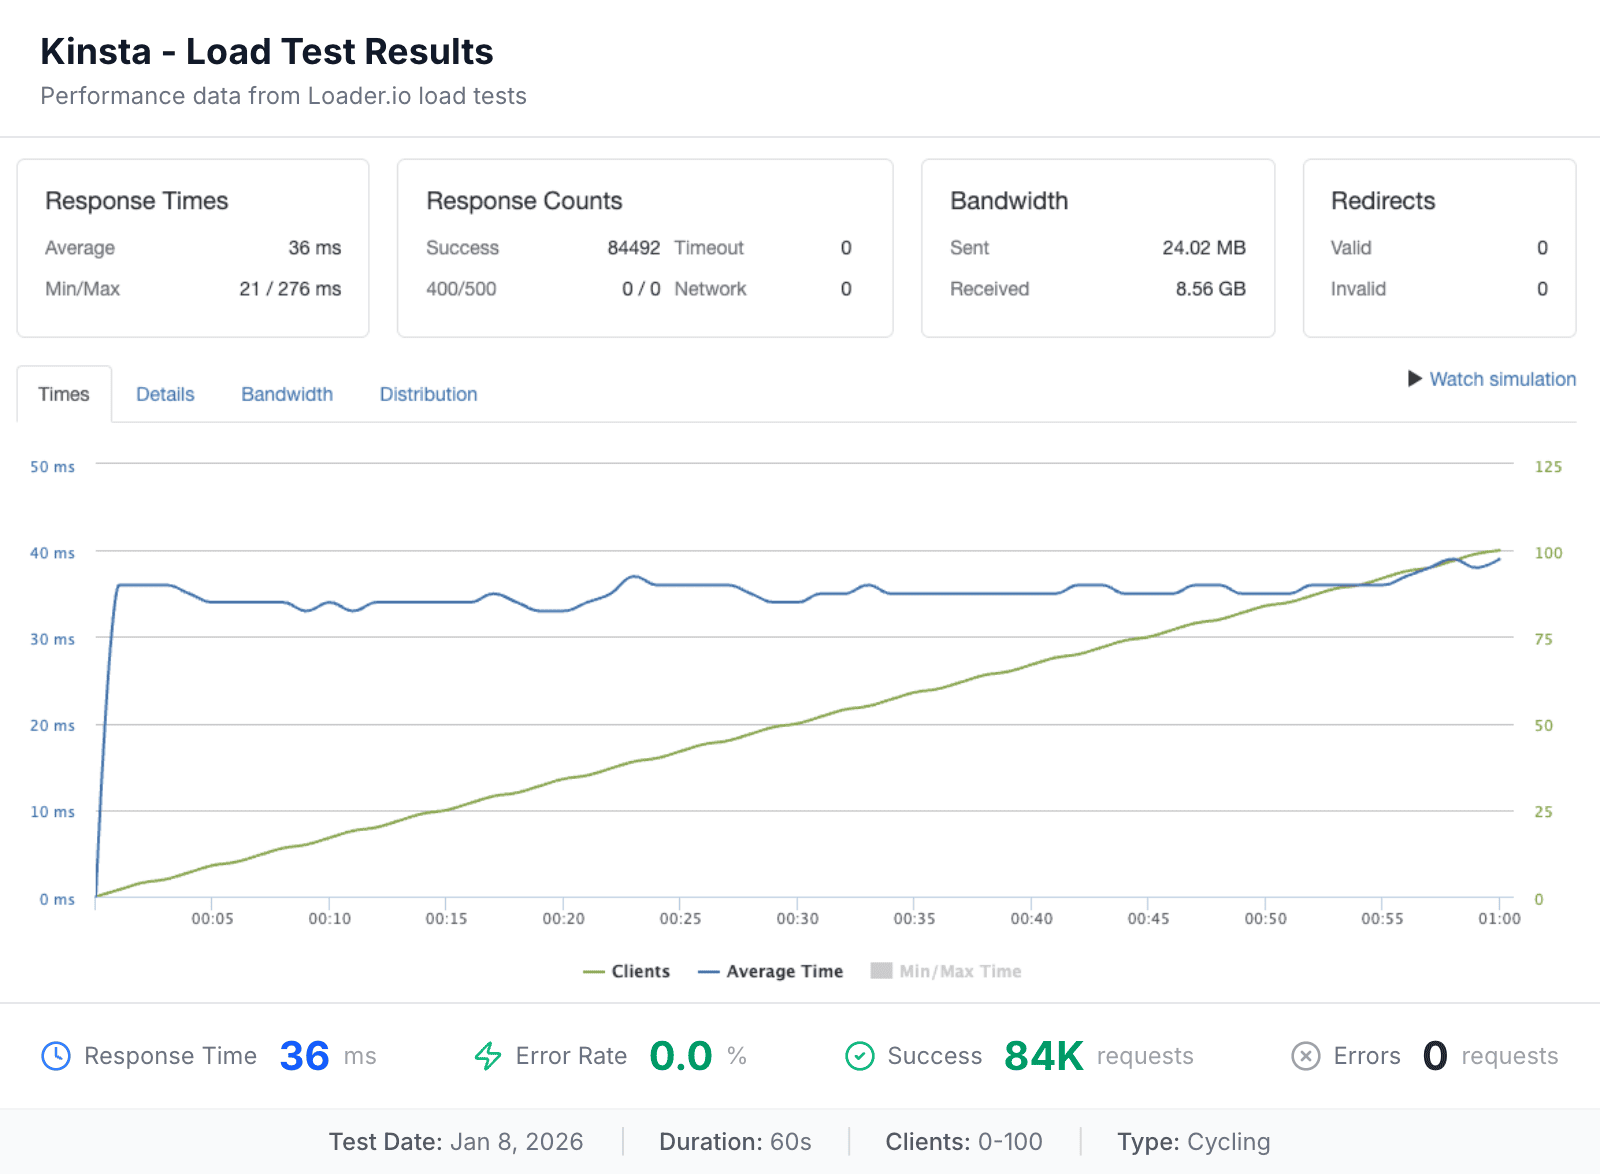This screenshot has width=1600, height=1174.
Task: Click the Clients line marker in legend
Action: point(595,970)
